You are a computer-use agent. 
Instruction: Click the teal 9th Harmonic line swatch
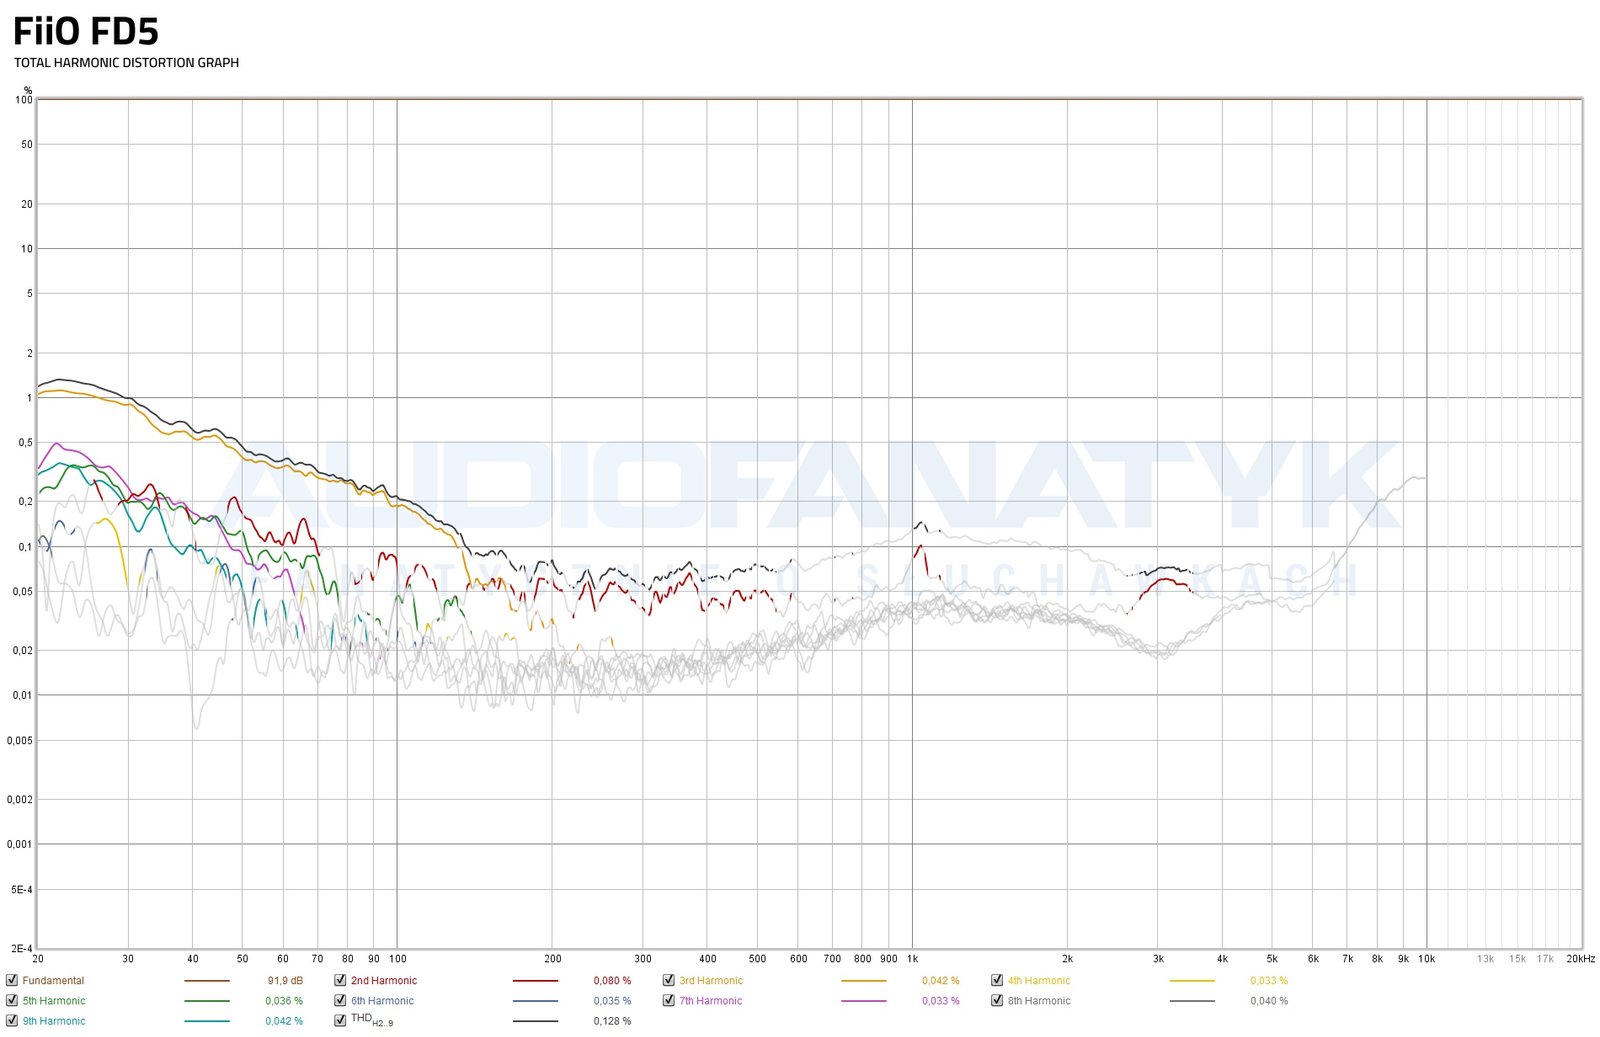[207, 1021]
